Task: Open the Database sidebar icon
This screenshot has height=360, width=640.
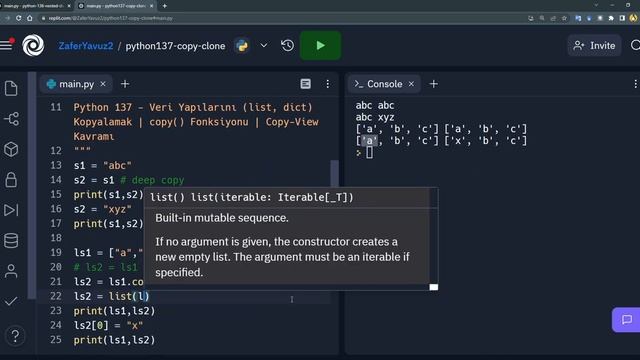Action: (11, 240)
